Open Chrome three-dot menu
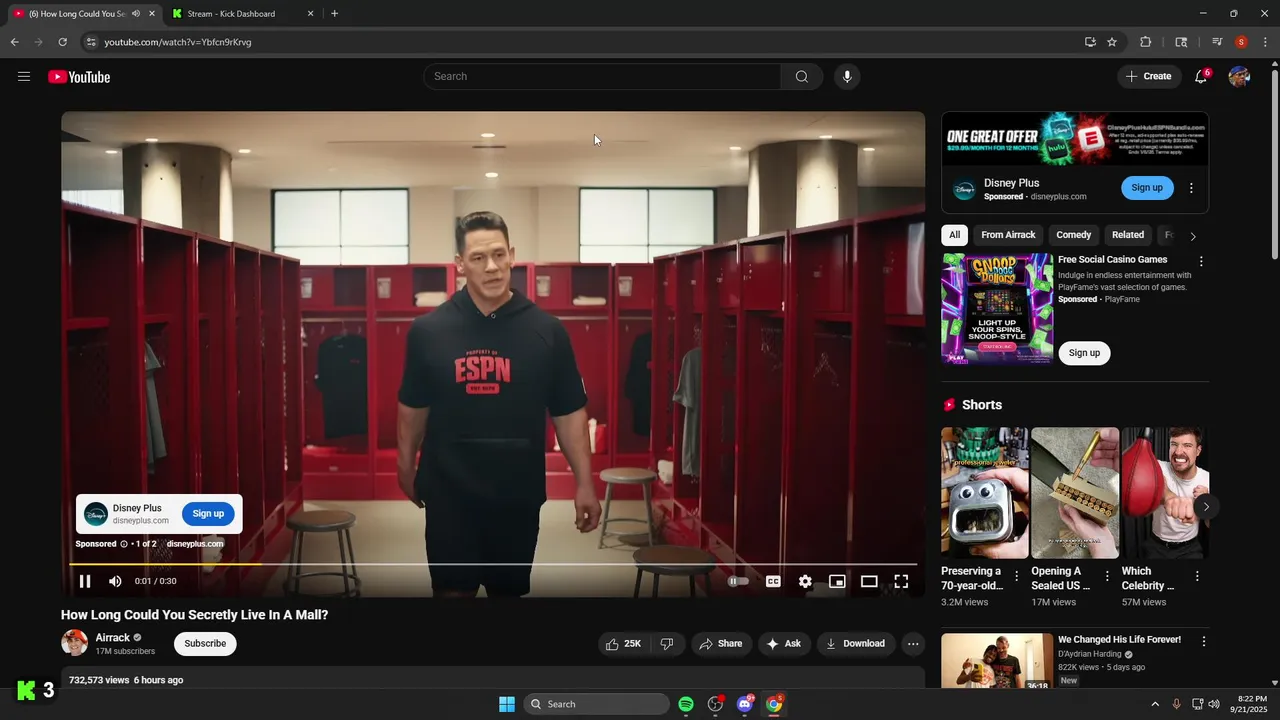1280x720 pixels. pos(1265,42)
